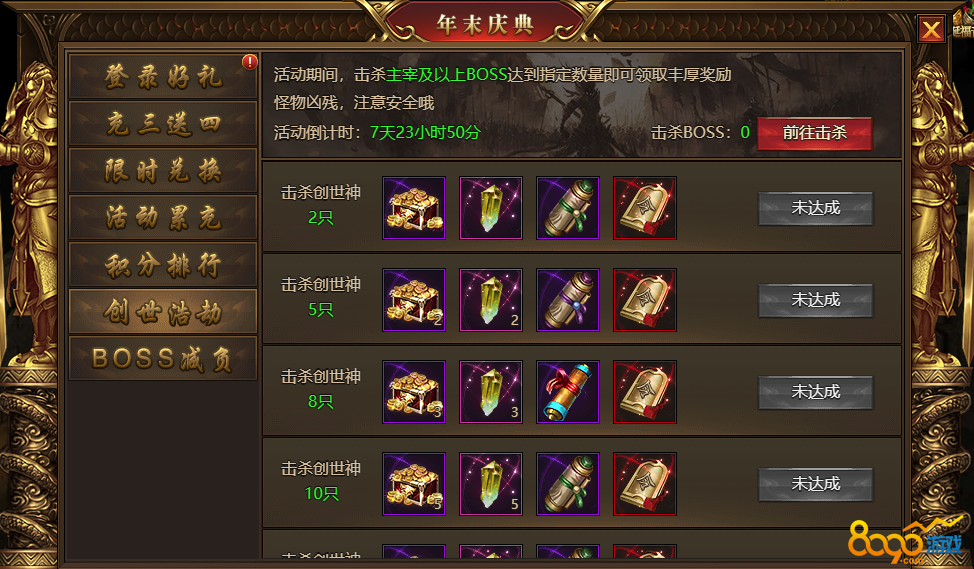Click the green-ribbon scroll in 2只 row
Image resolution: width=974 pixels, height=569 pixels.
pyautogui.click(x=568, y=208)
